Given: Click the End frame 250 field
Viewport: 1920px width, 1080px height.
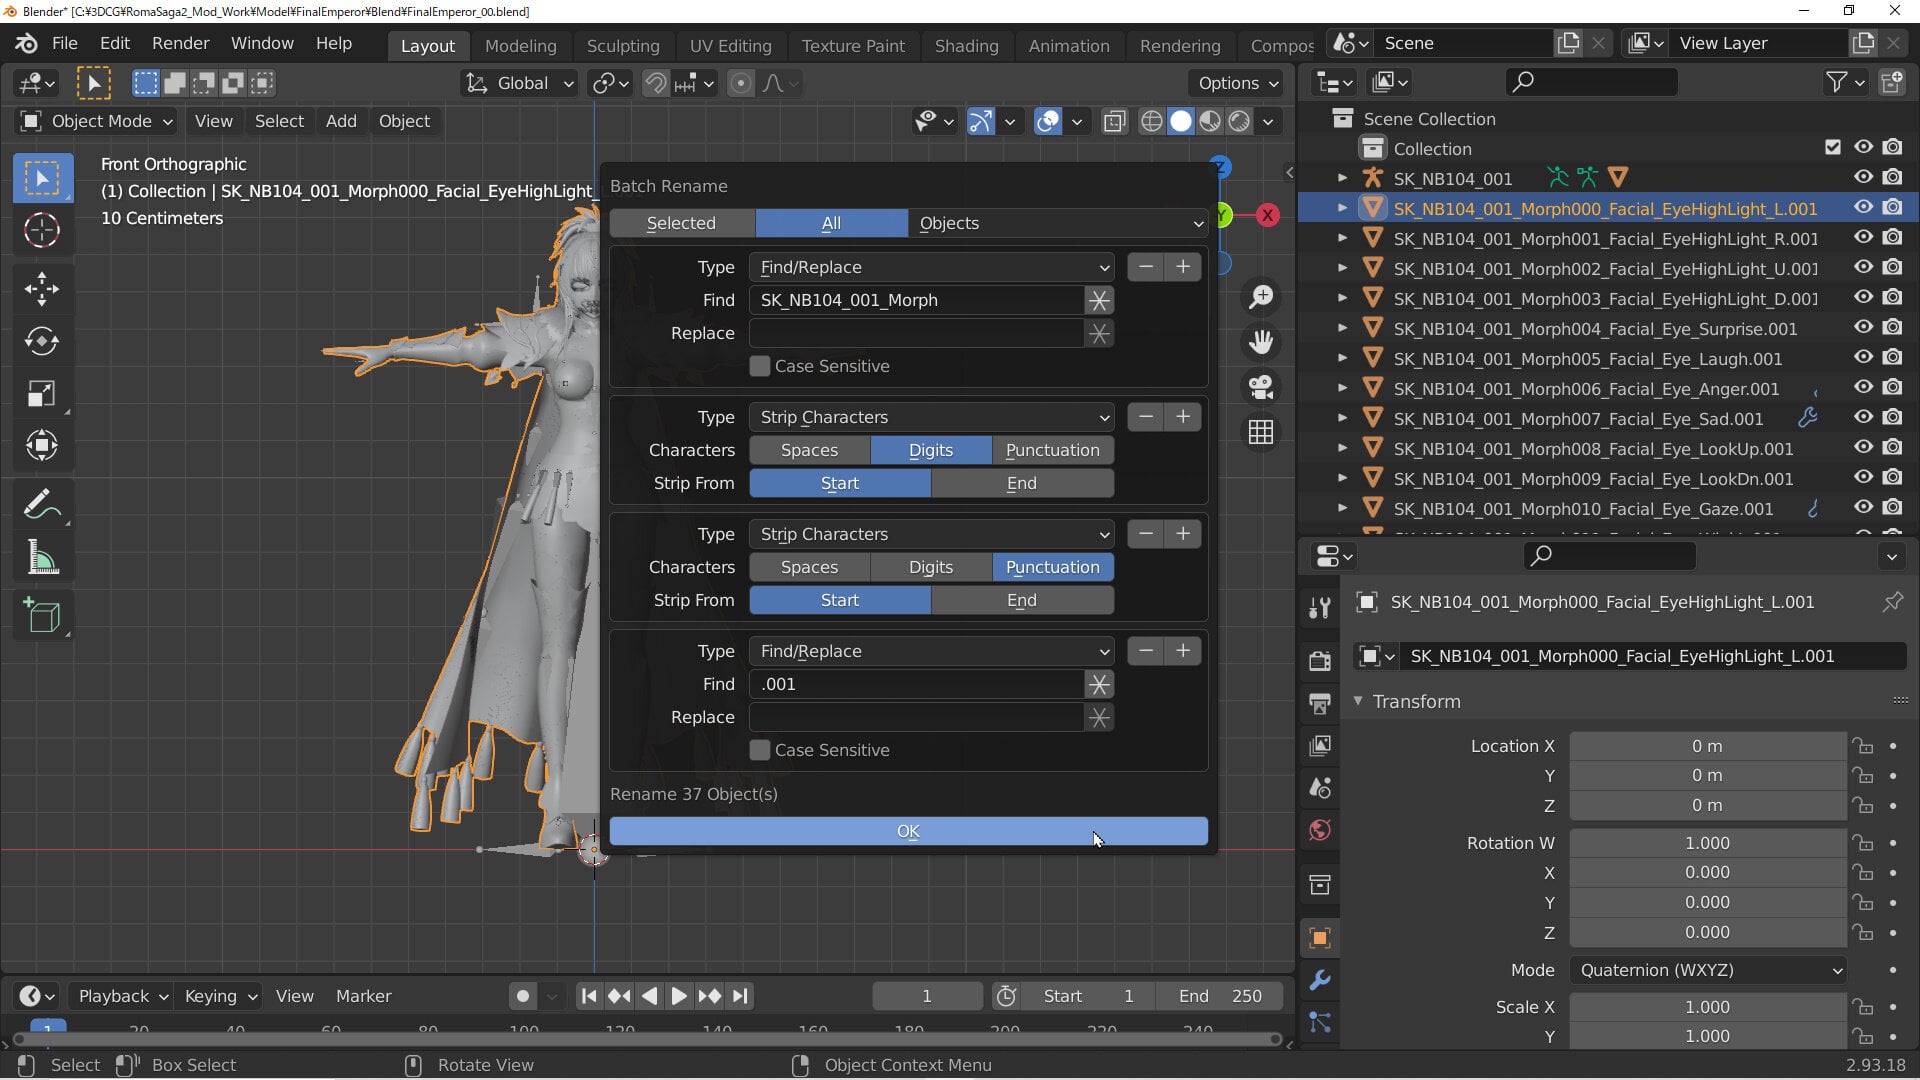Looking at the screenshot, I should (x=1220, y=996).
